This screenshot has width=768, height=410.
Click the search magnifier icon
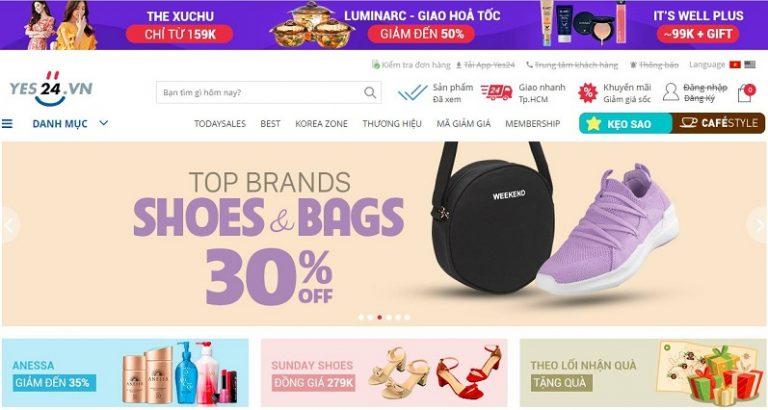coord(370,92)
